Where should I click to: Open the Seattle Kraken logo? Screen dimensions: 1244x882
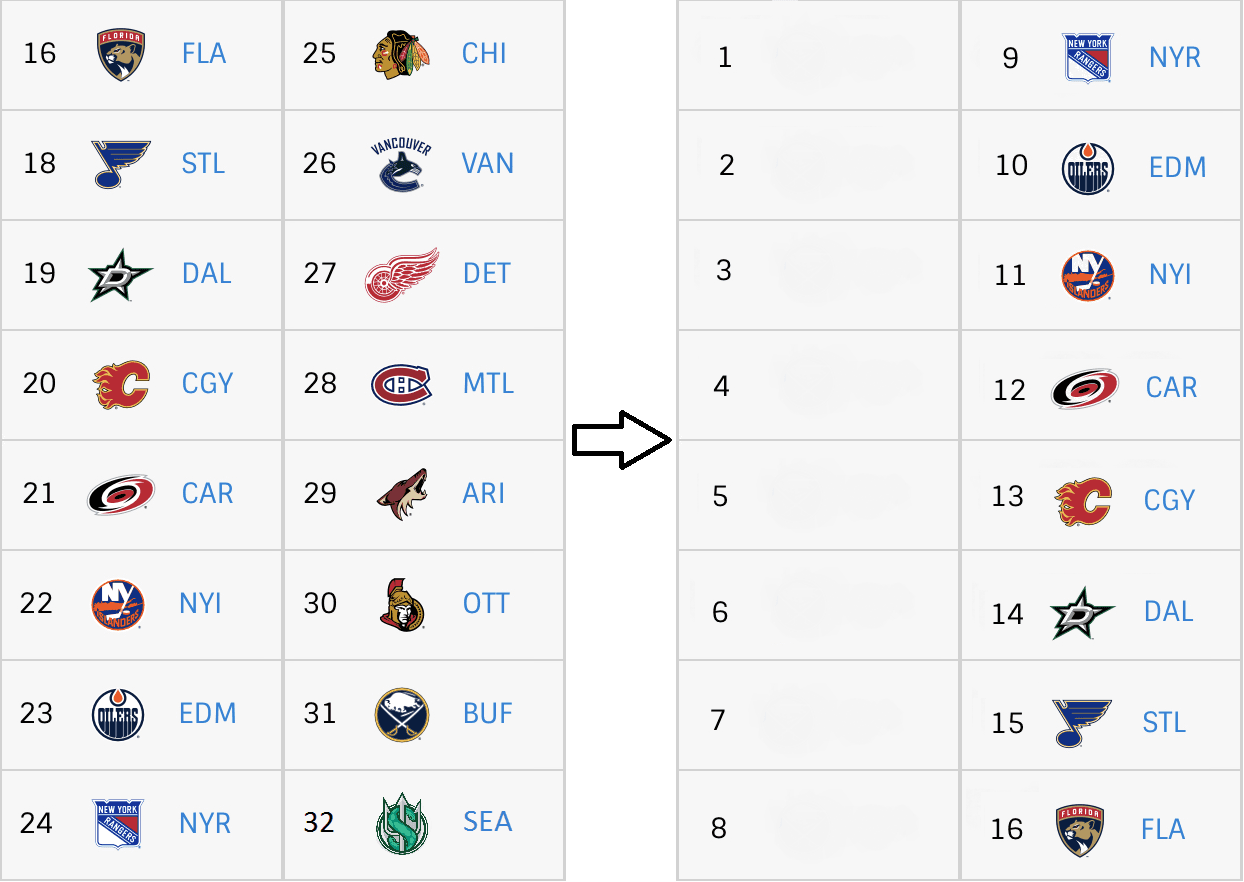click(402, 824)
